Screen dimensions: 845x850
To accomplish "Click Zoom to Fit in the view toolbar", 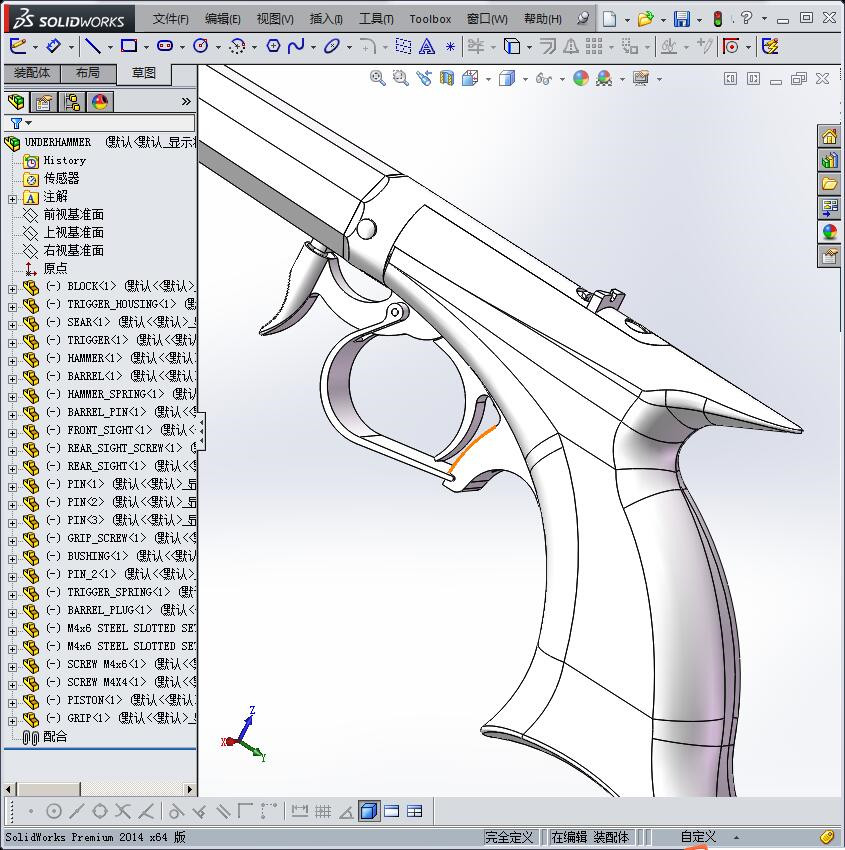I will point(377,79).
